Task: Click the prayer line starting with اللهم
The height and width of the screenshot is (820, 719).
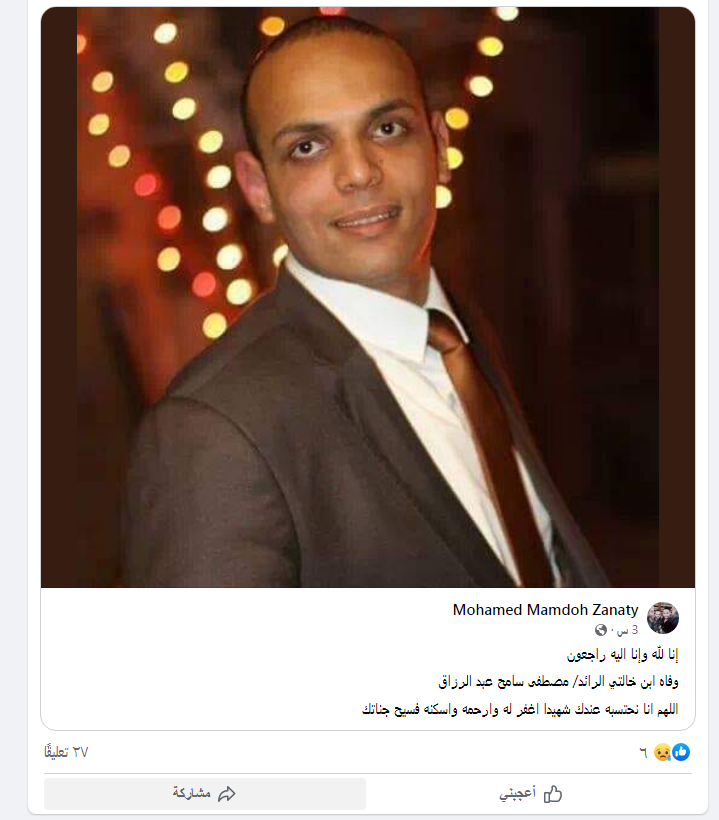Action: point(520,709)
